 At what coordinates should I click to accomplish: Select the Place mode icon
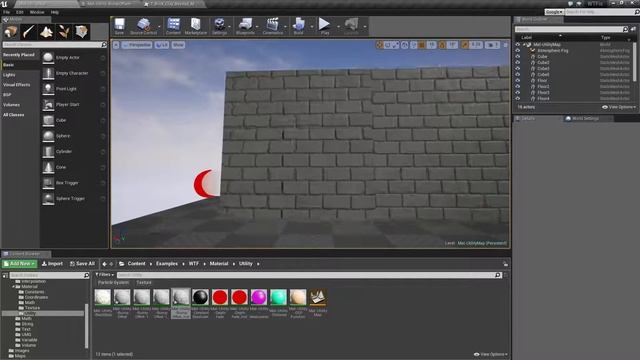pos(11,32)
